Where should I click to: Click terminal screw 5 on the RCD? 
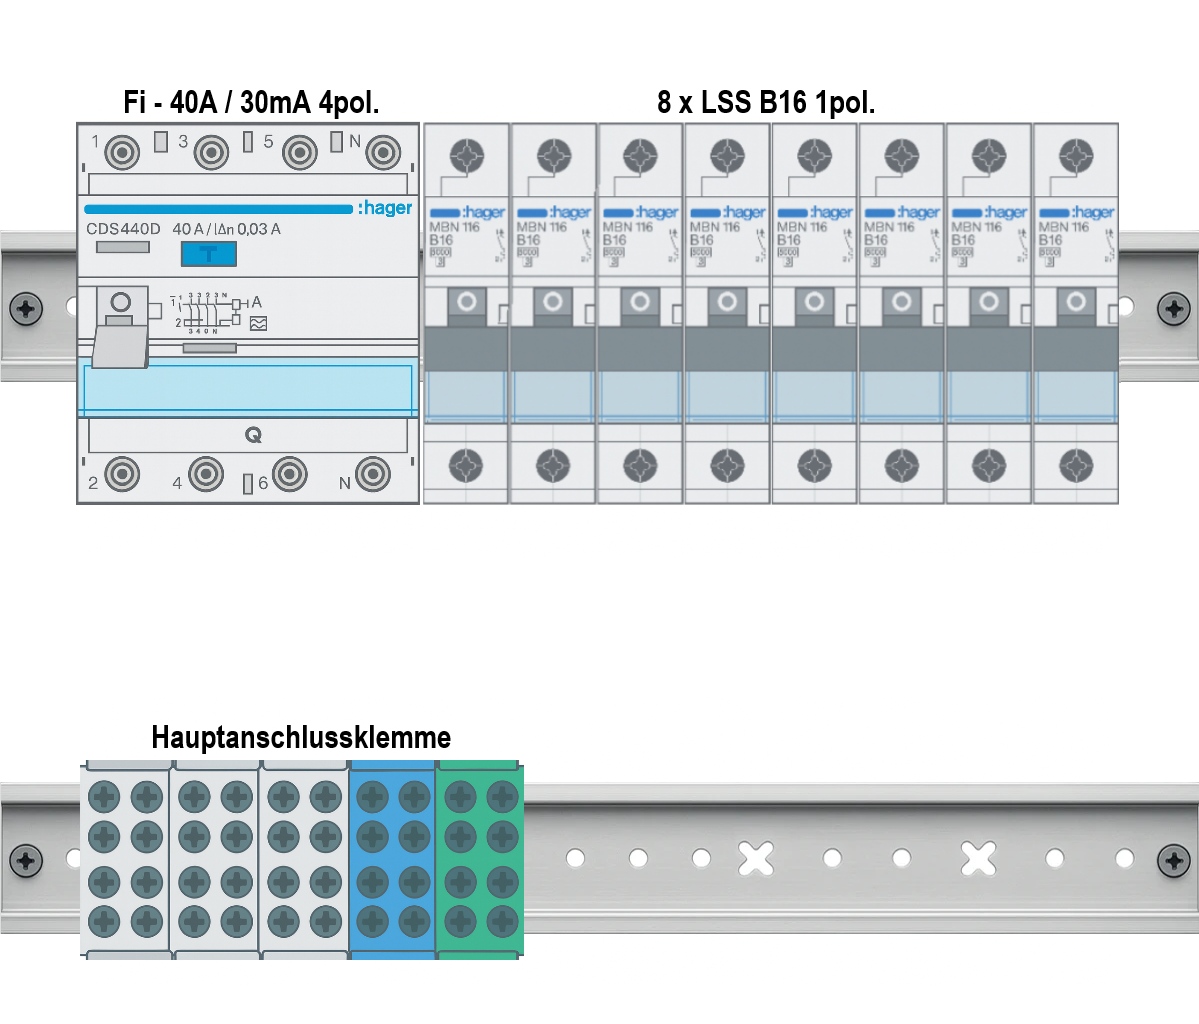coord(299,153)
